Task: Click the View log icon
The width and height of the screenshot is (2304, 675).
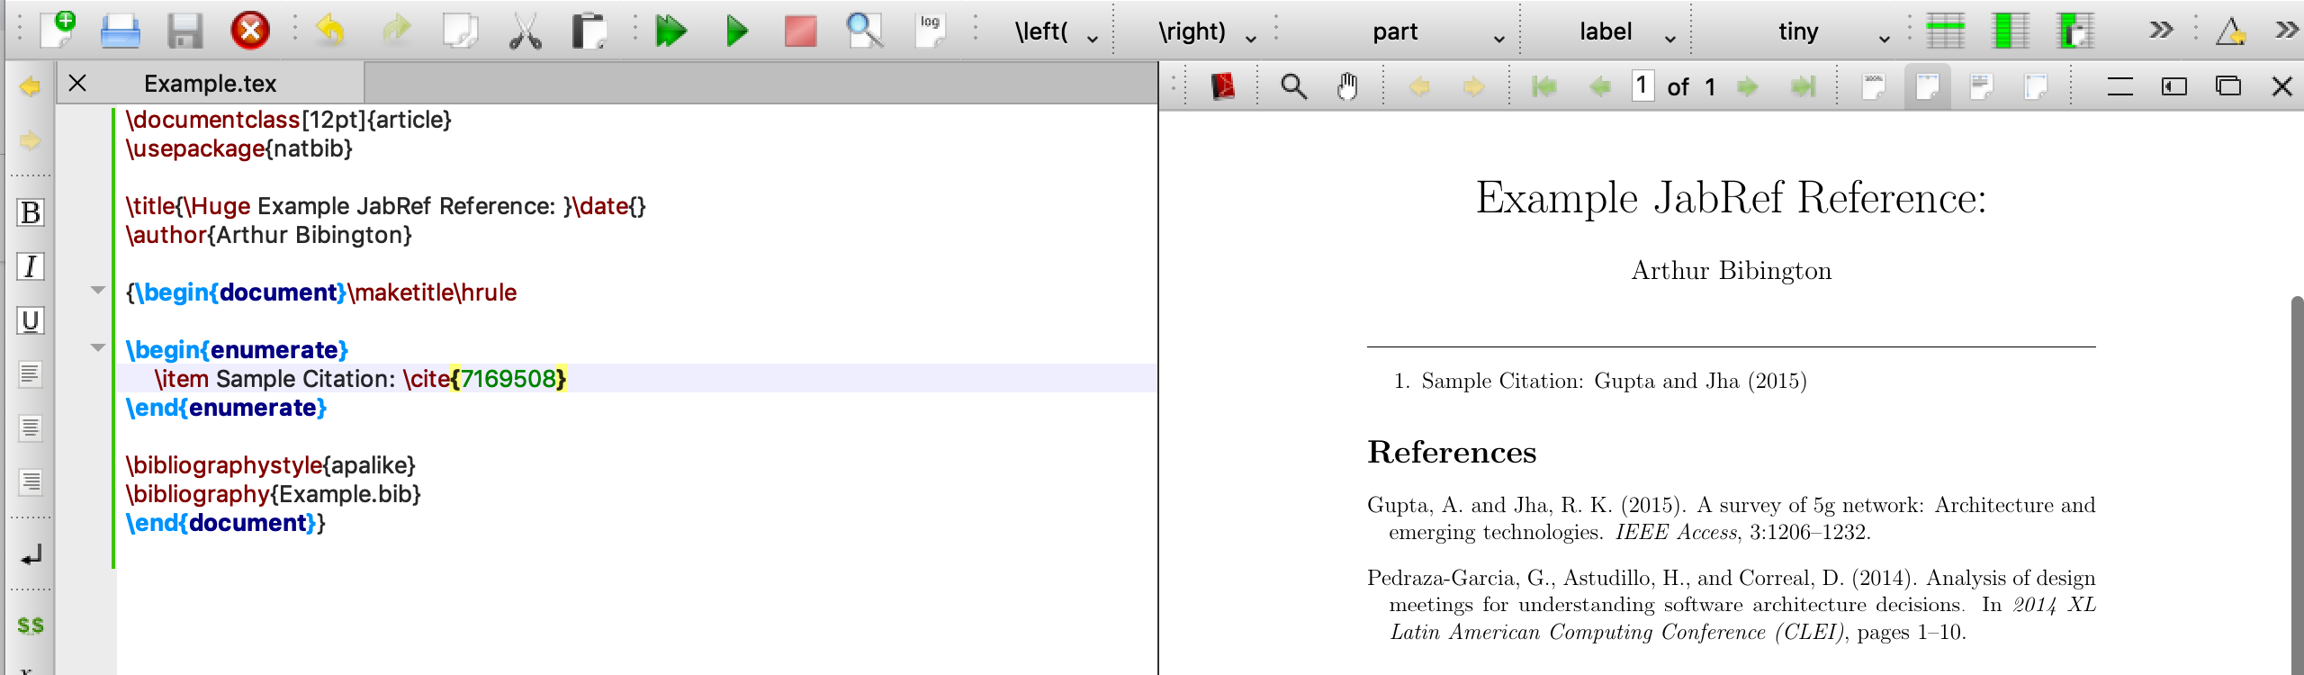Action: point(930,30)
